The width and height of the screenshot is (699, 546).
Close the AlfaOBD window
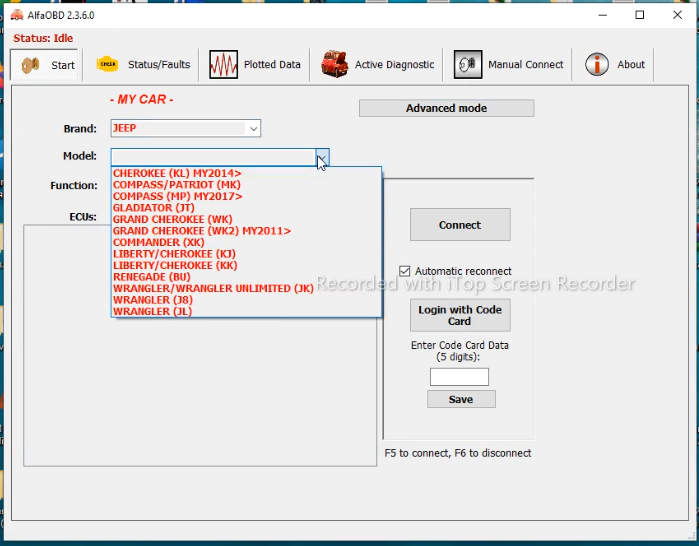pos(677,15)
